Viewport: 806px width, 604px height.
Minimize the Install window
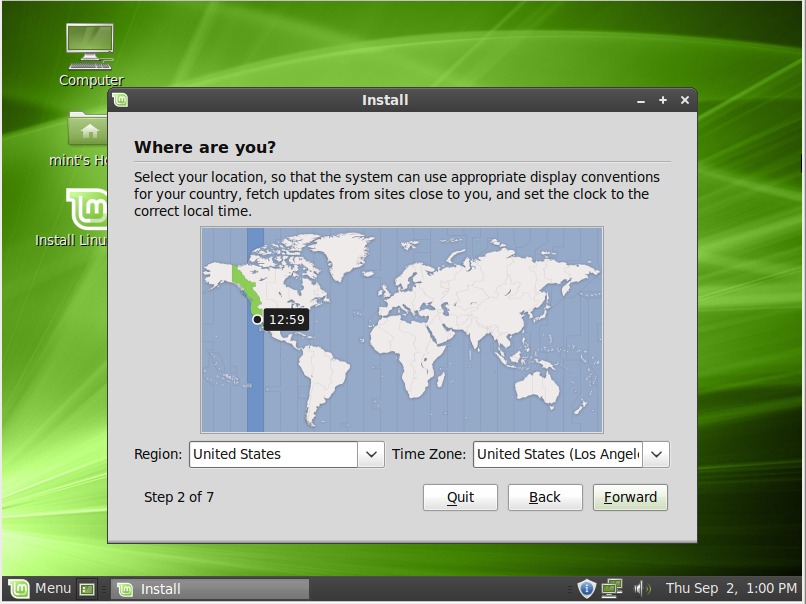640,100
